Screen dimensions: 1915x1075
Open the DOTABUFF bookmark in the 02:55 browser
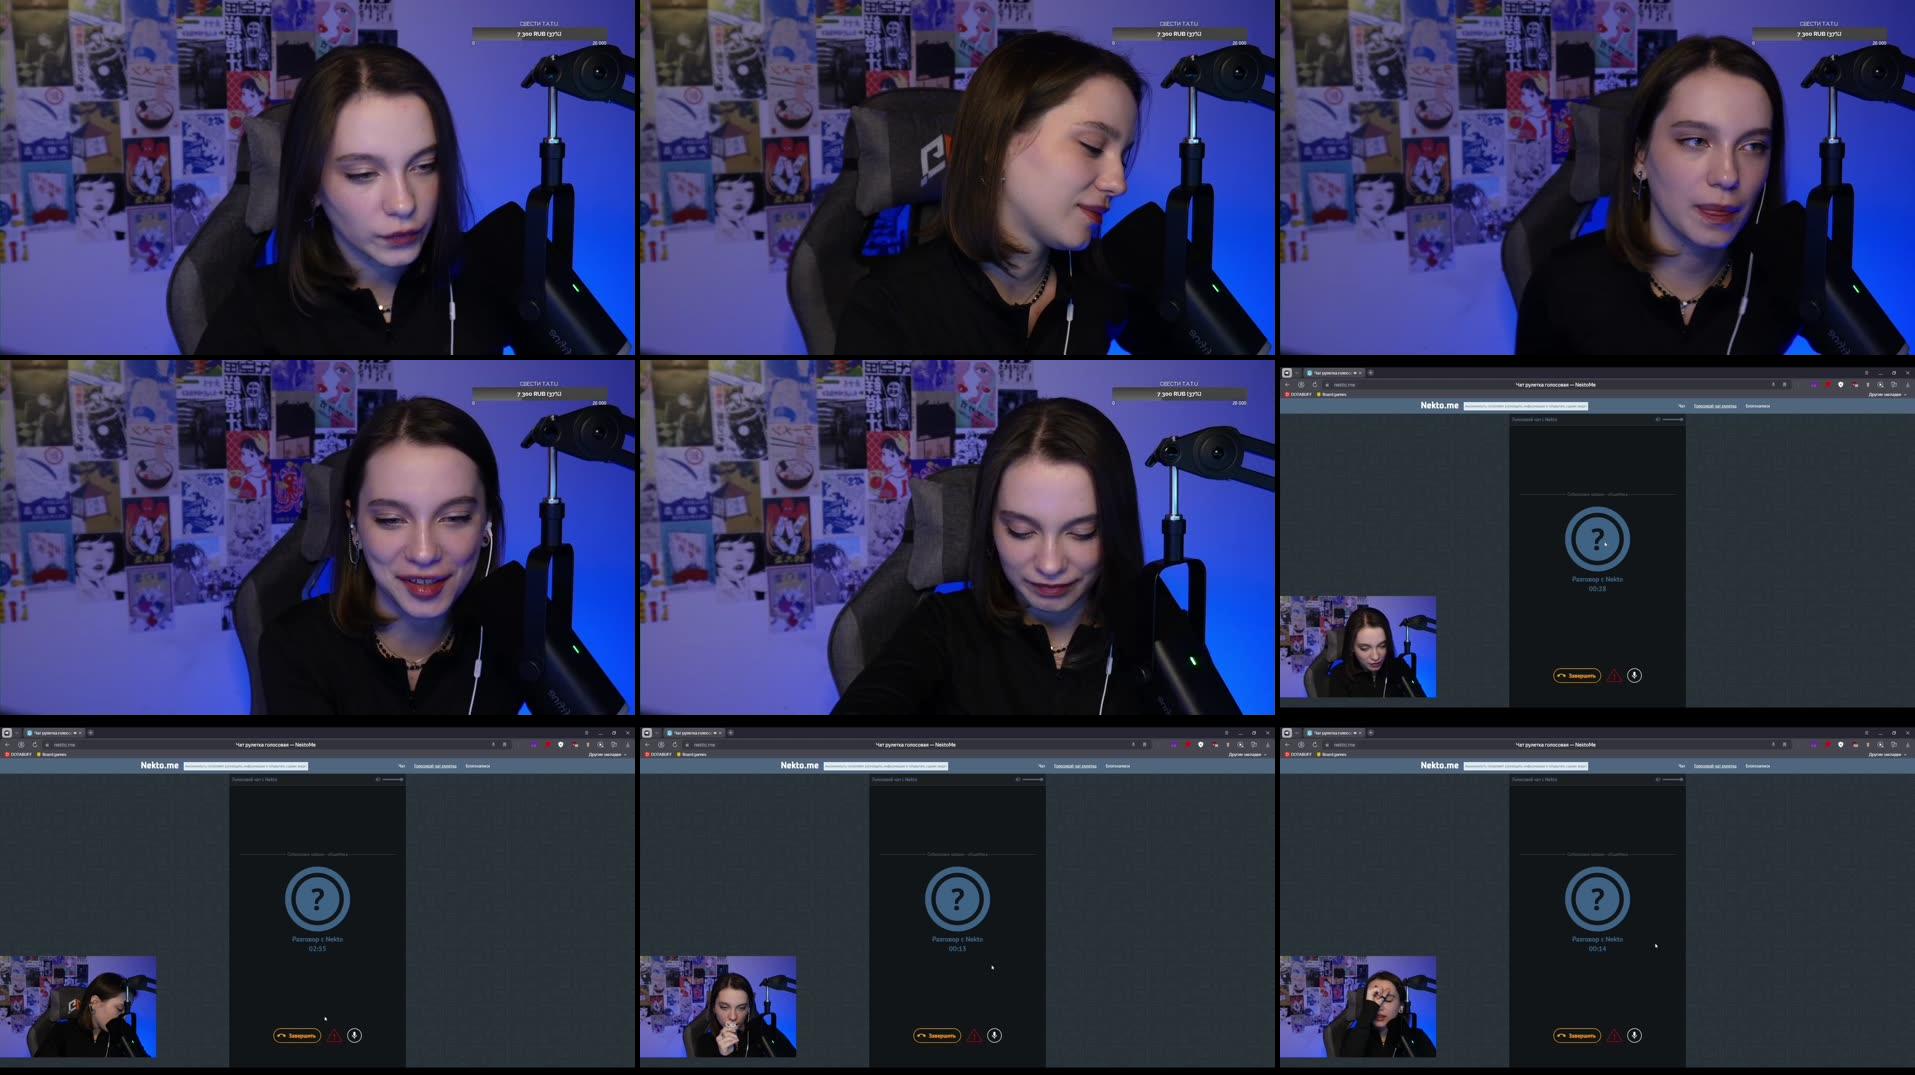[x=19, y=754]
